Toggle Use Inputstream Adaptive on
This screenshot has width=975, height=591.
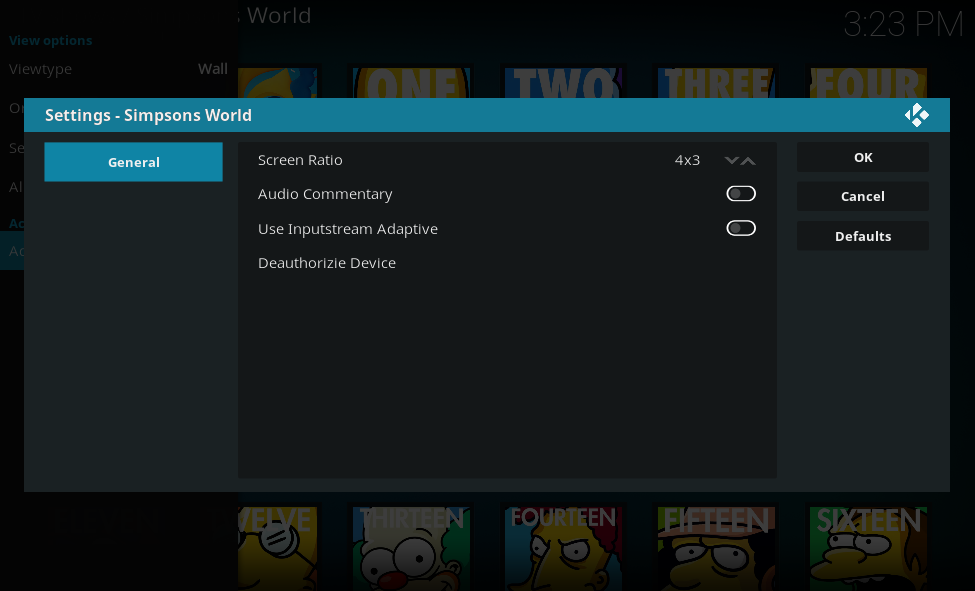coord(740,229)
